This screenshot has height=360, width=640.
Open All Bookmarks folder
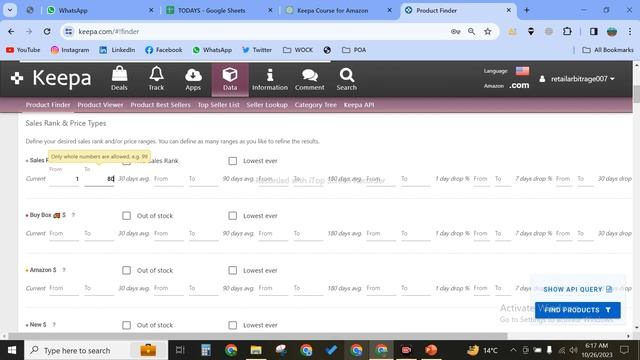click(608, 50)
